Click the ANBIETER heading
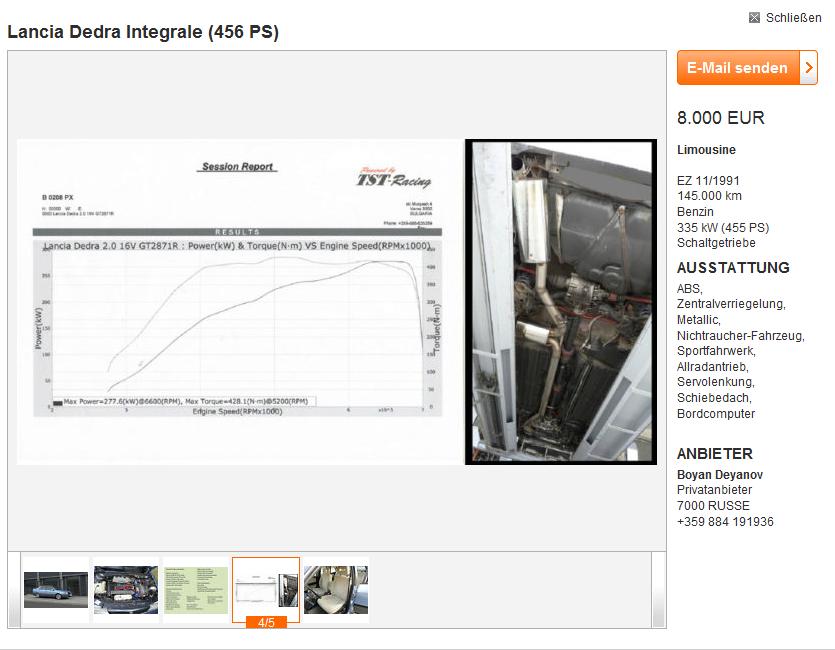Viewport: 835px width, 650px height. coord(715,454)
